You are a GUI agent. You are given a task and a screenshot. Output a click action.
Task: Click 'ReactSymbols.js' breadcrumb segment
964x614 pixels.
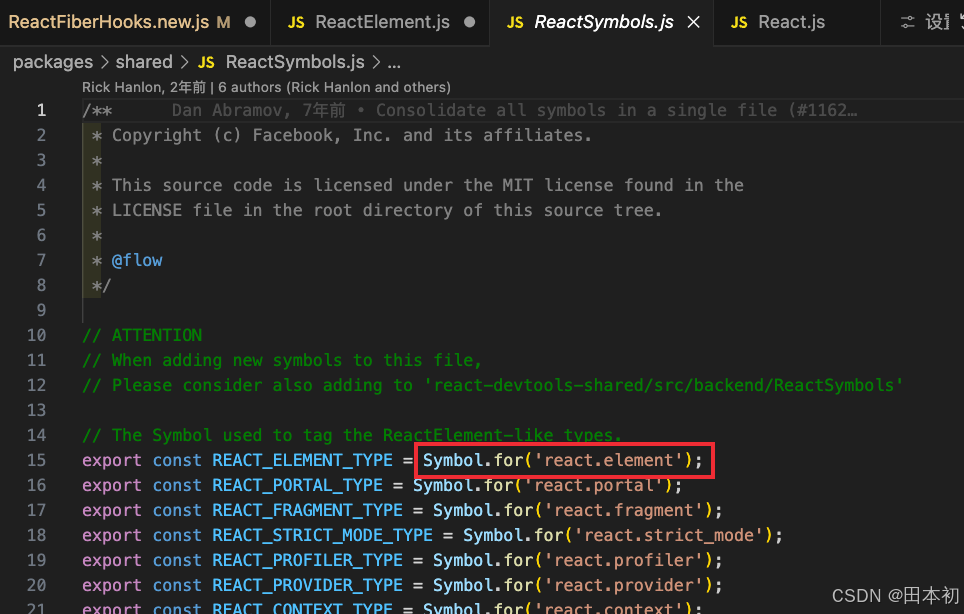coord(295,62)
